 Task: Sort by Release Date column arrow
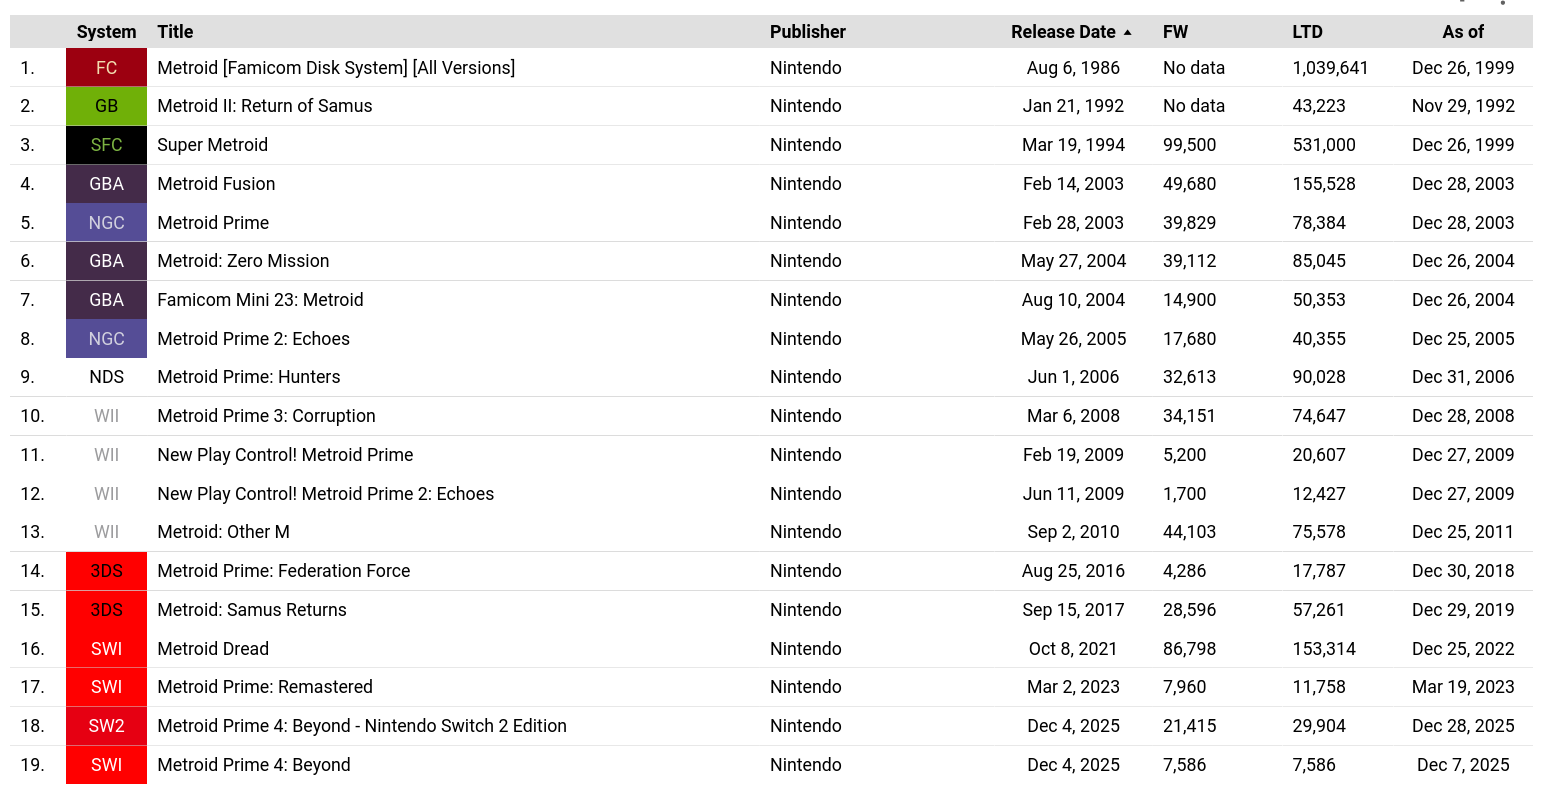click(1127, 32)
